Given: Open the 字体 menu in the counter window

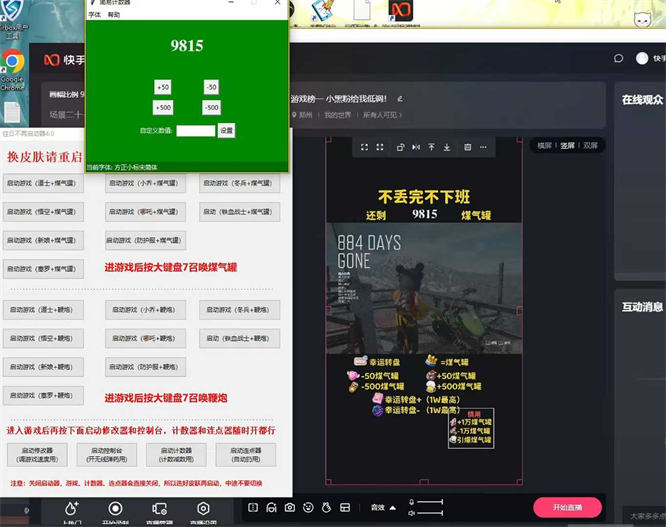Looking at the screenshot, I should [94, 15].
